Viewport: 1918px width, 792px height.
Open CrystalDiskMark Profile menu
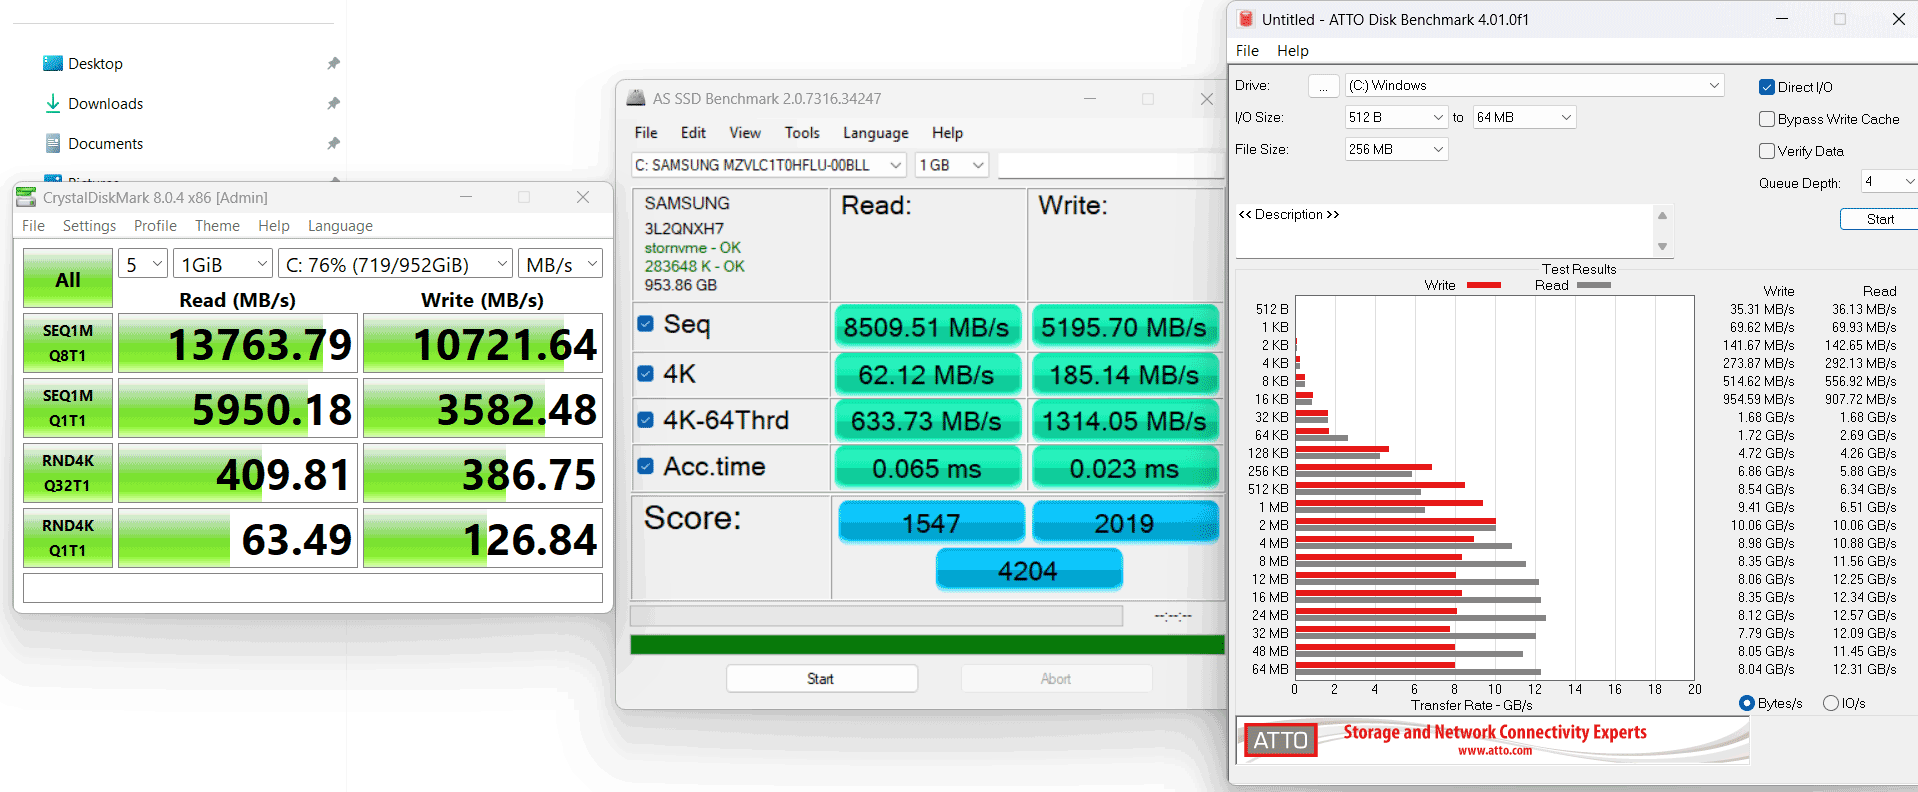tap(155, 226)
